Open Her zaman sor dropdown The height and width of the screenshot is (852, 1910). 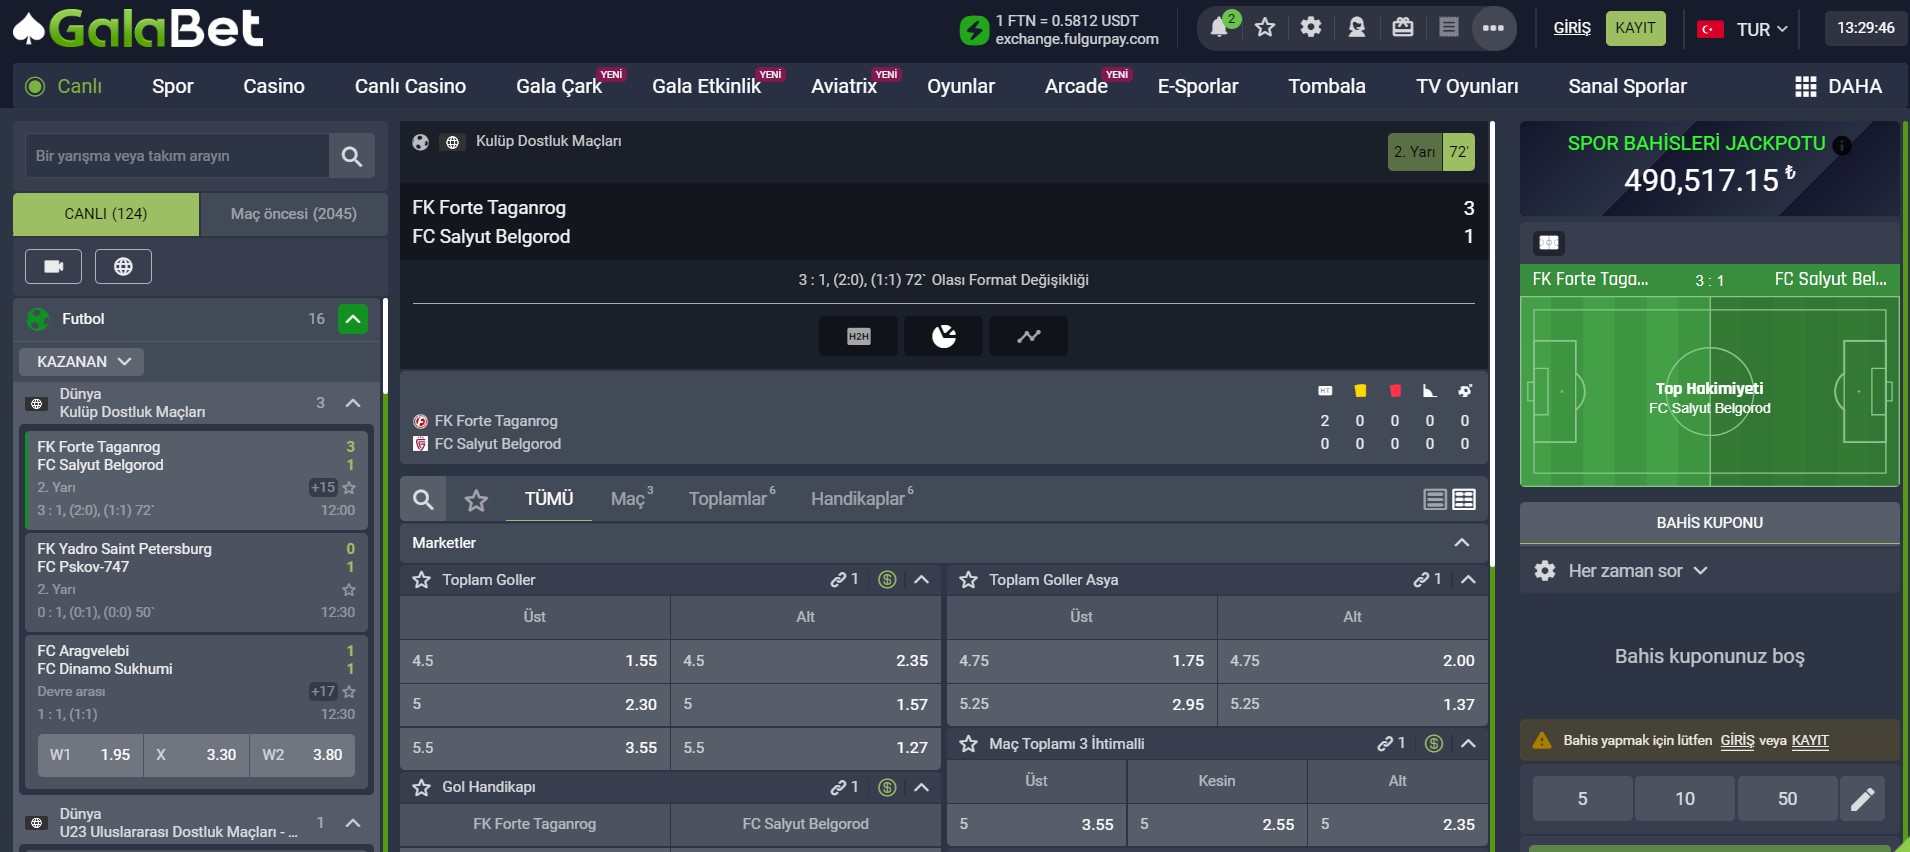point(1637,571)
